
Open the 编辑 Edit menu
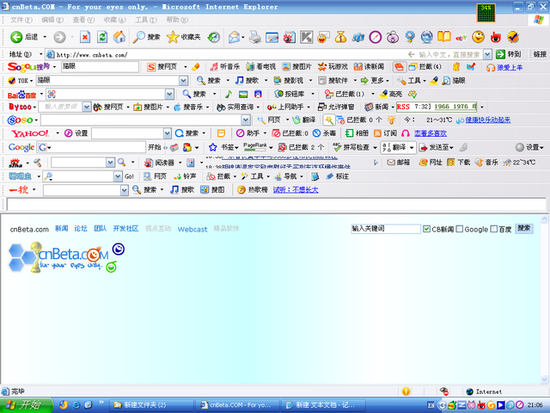click(x=53, y=20)
